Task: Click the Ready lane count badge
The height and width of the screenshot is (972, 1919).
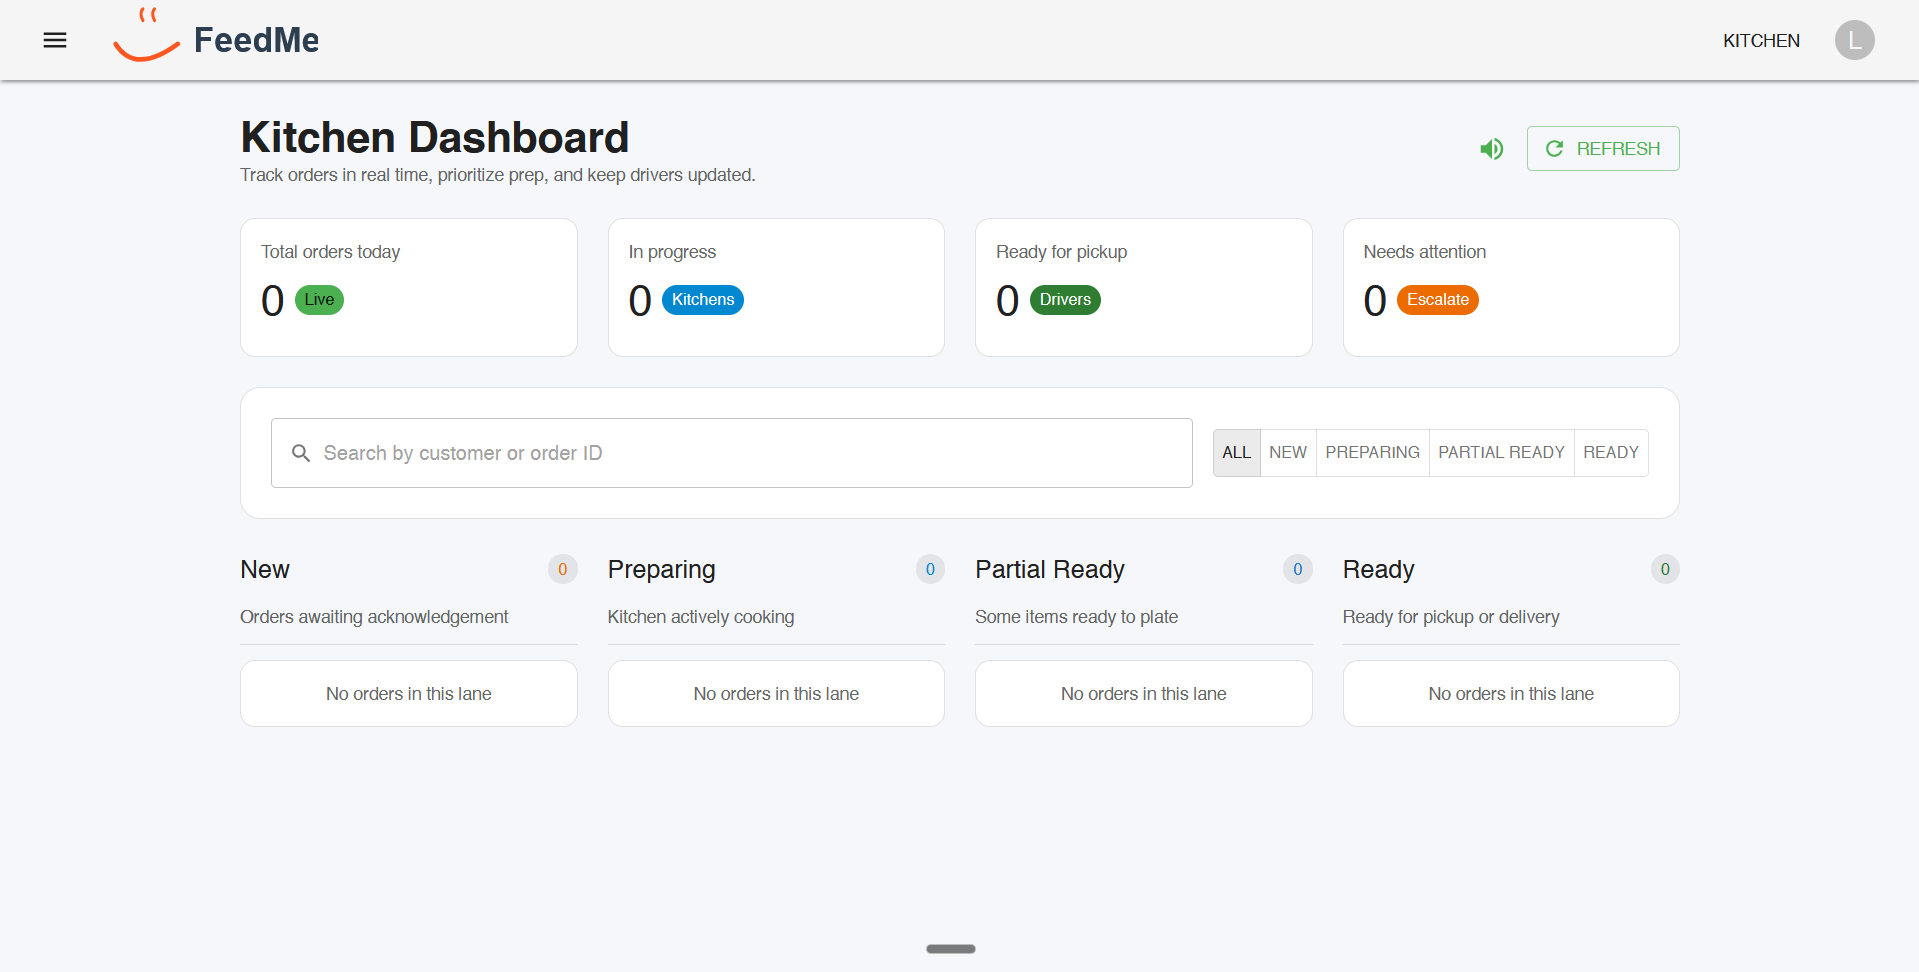Action: [x=1664, y=569]
